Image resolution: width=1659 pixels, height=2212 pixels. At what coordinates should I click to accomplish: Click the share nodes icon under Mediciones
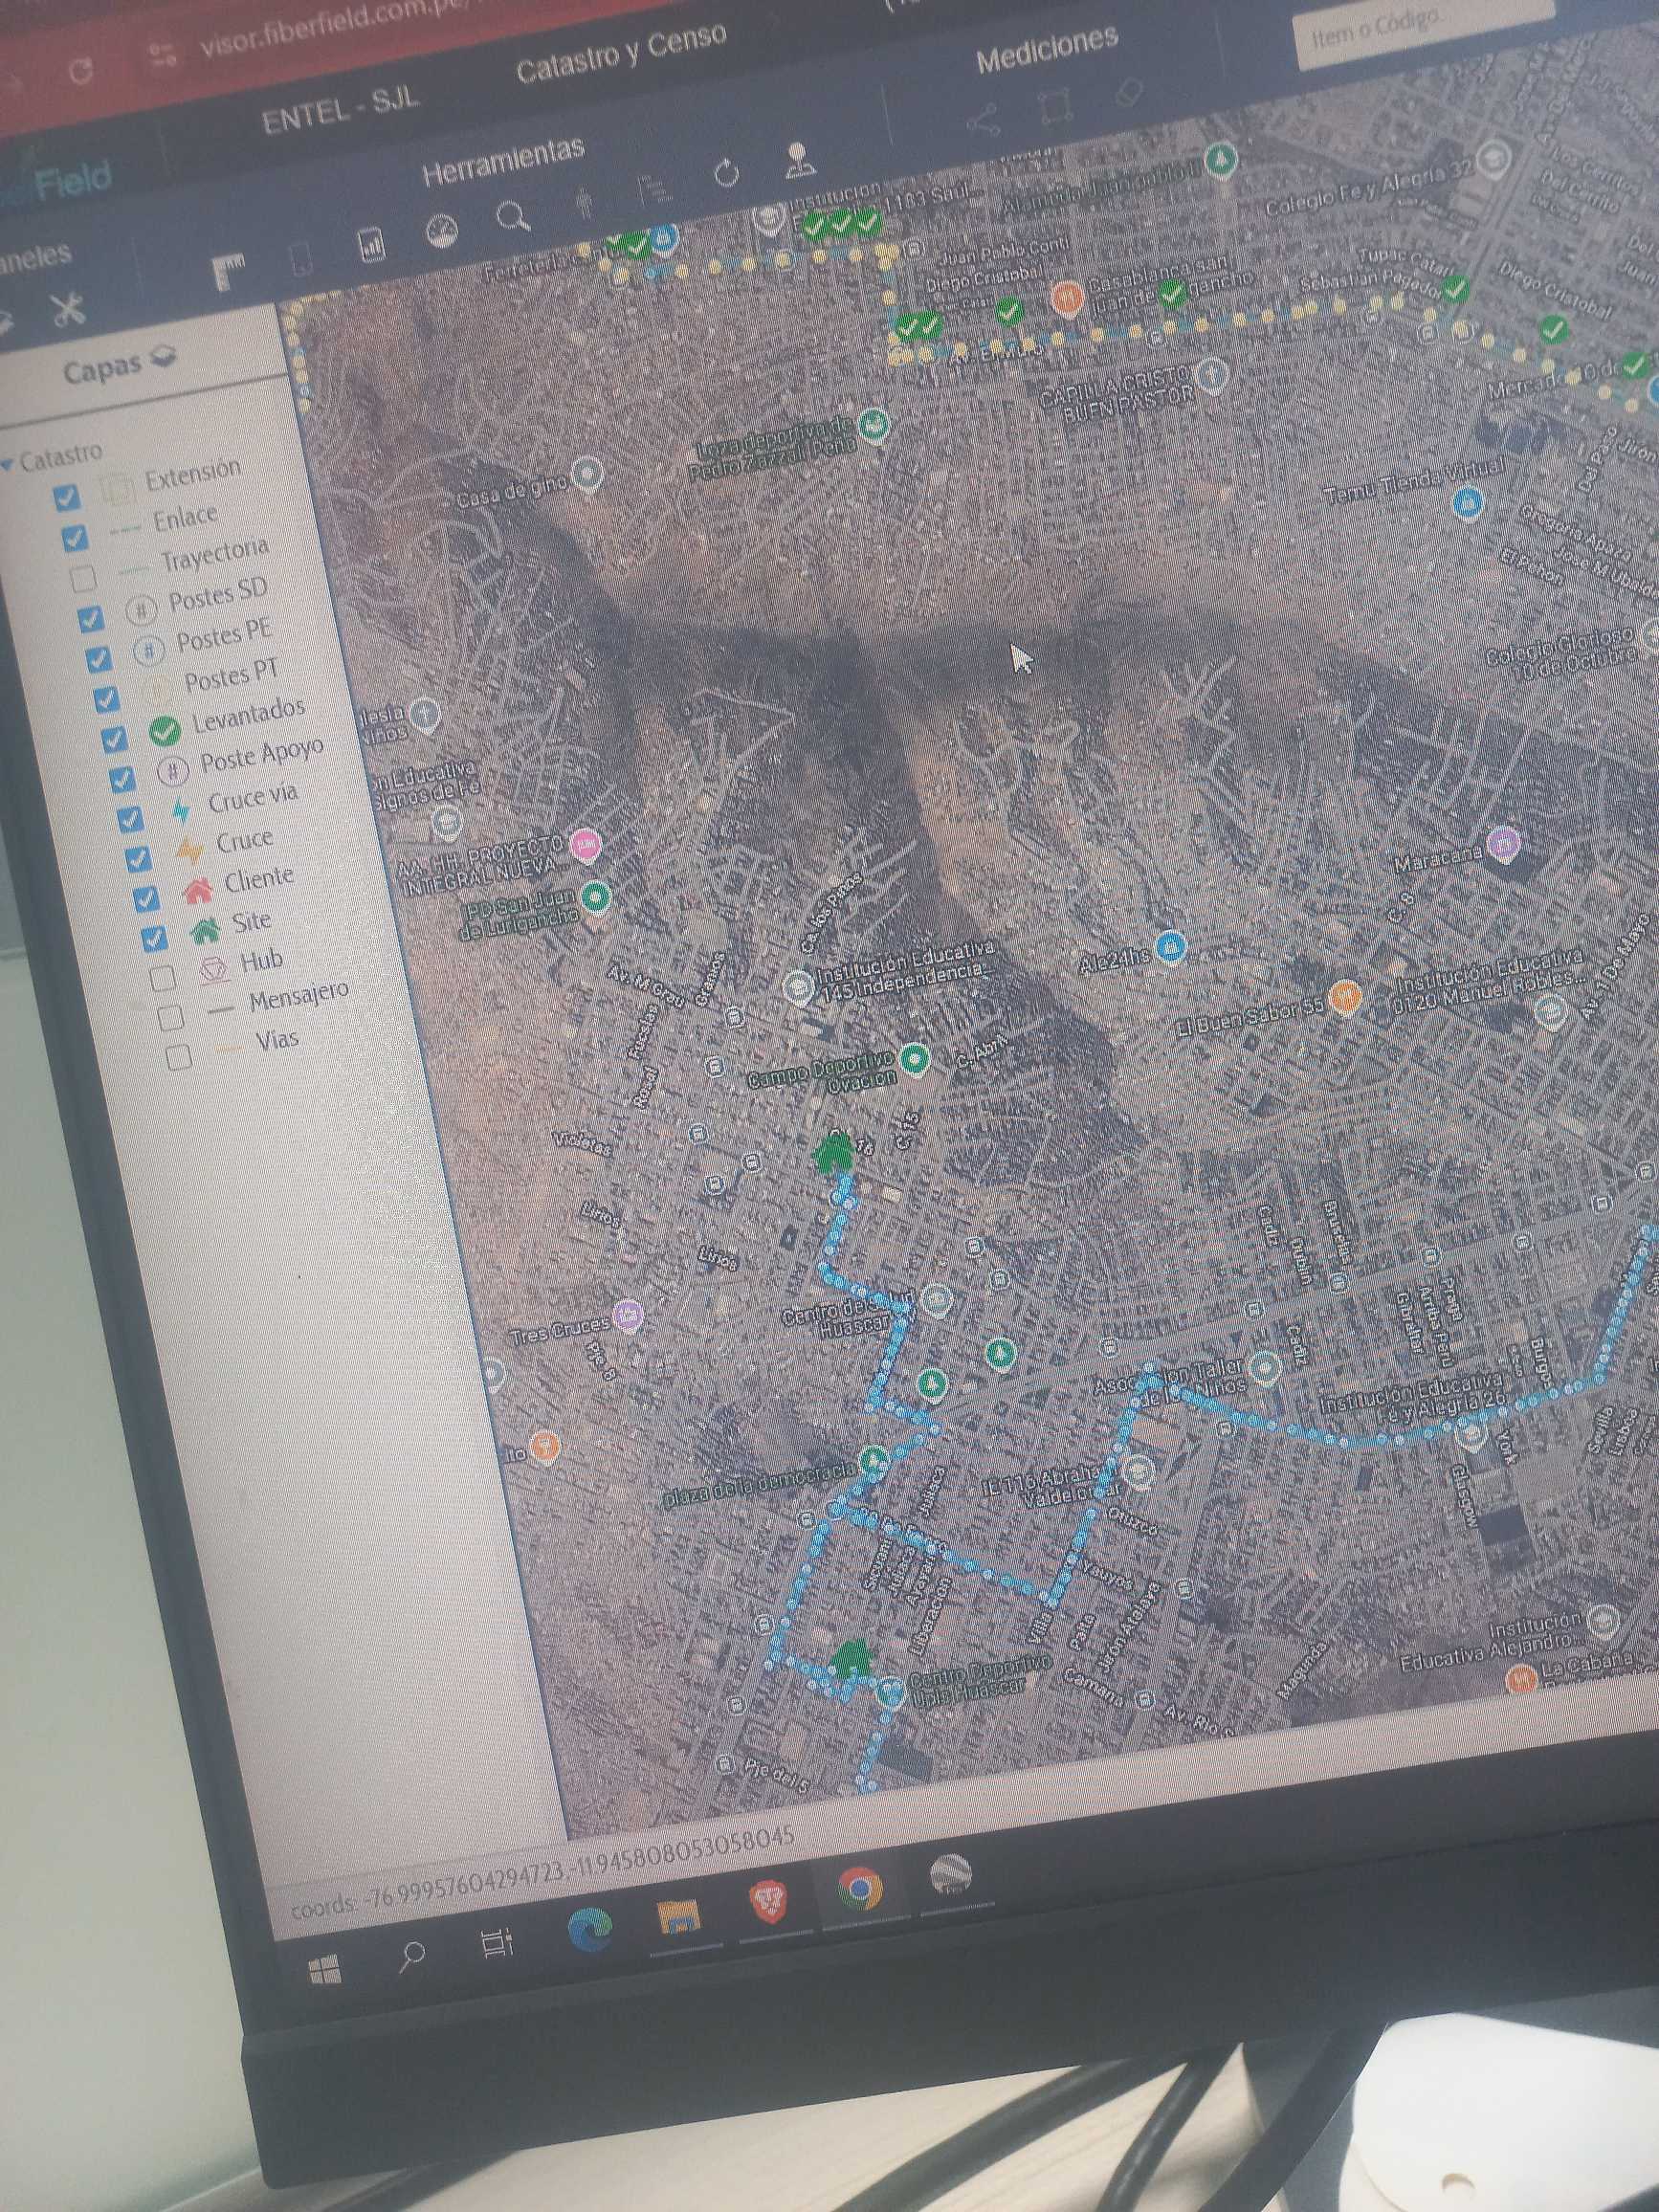coord(983,120)
